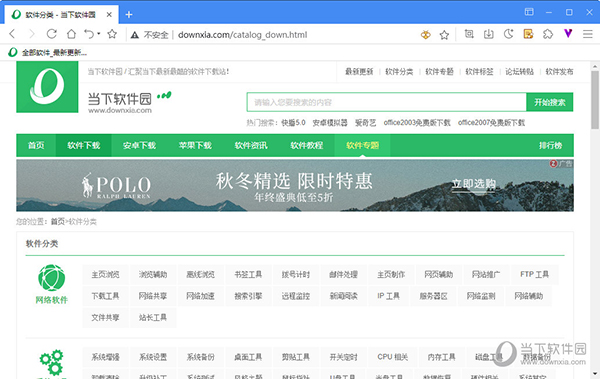Viewport: 600px width, 379px height.
Task: Click the vertical page scrollbar thumb
Action: 595,100
